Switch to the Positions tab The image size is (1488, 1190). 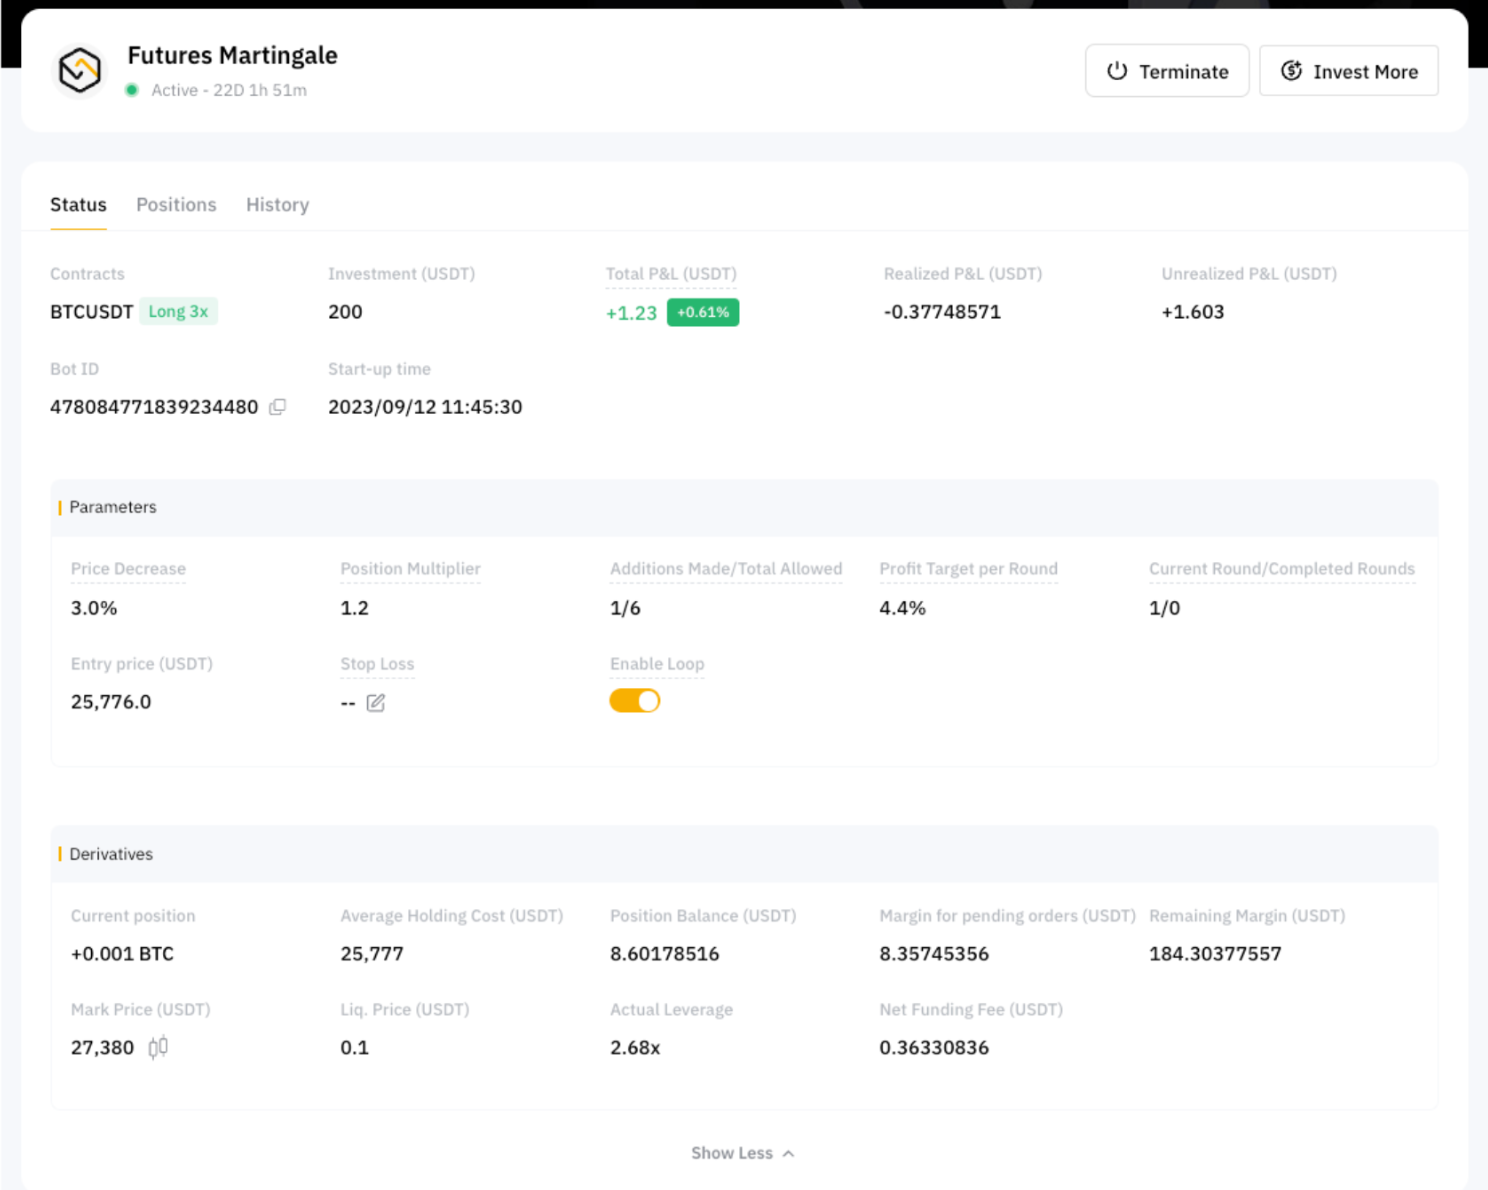(176, 205)
